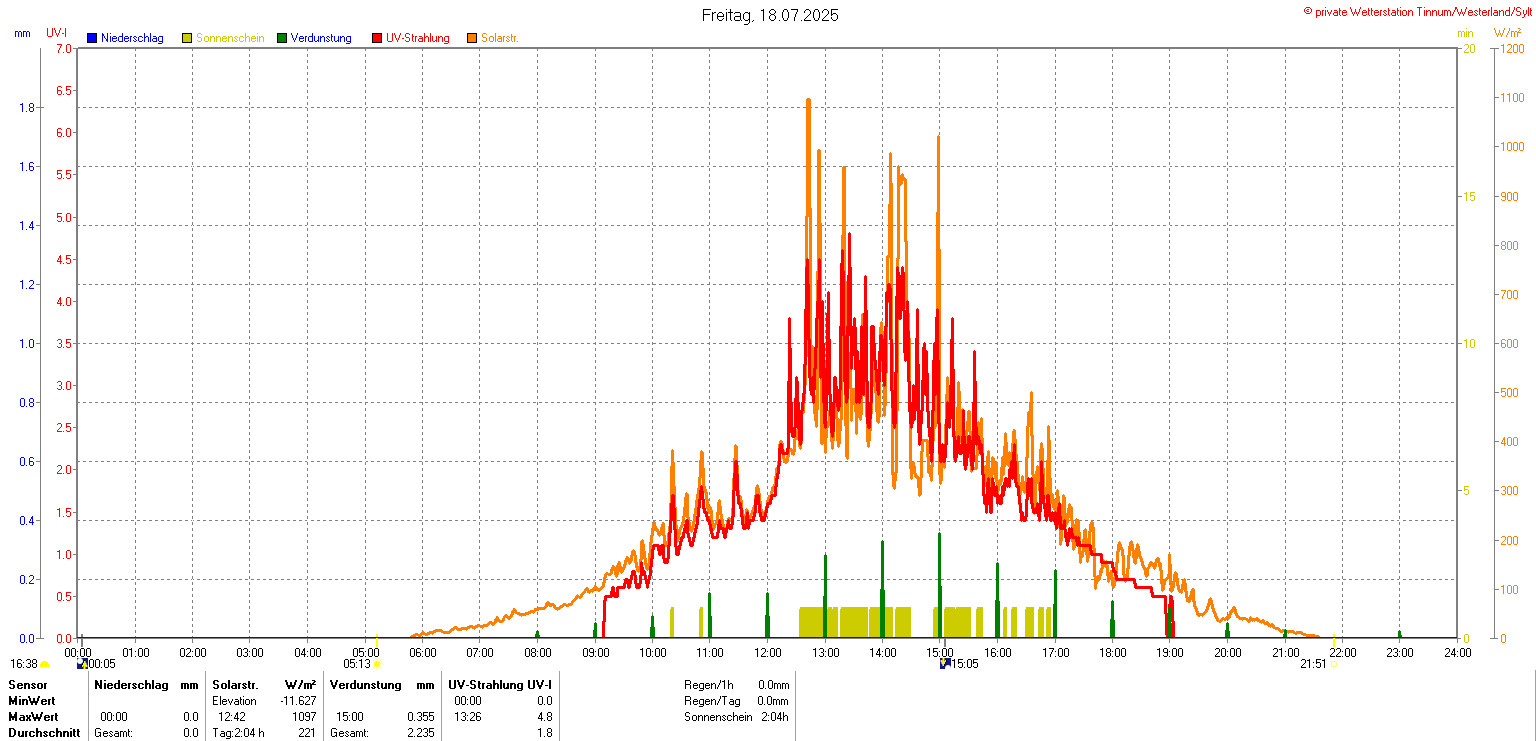Click the sunrise sun icon at 05:13

point(377,664)
